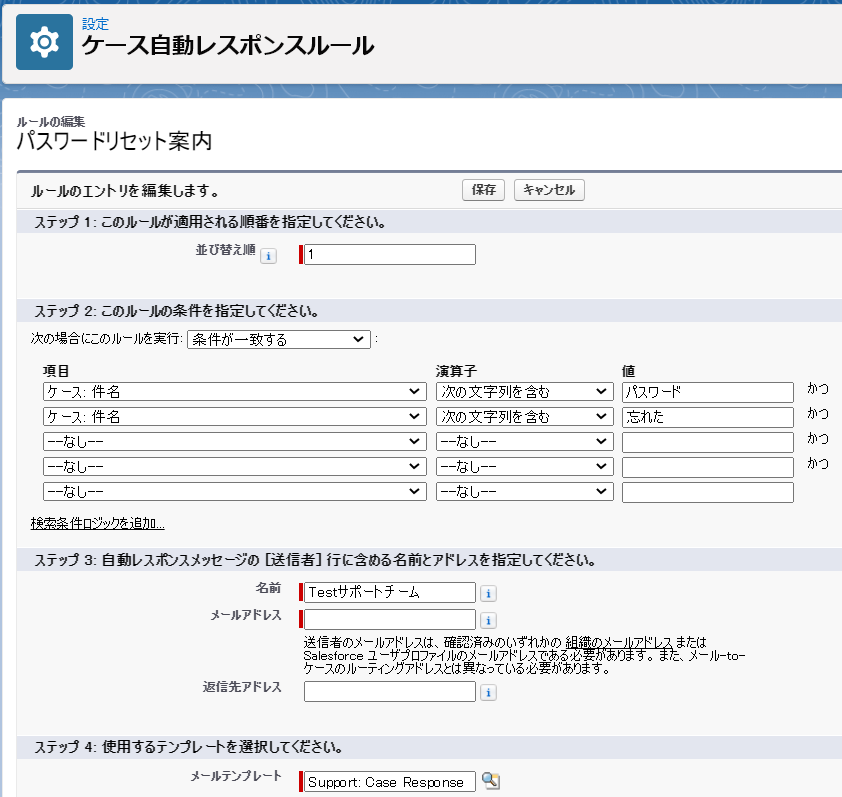Click 検索条件ロジックを追加... link
The width and height of the screenshot is (842, 797).
pyautogui.click(x=98, y=523)
